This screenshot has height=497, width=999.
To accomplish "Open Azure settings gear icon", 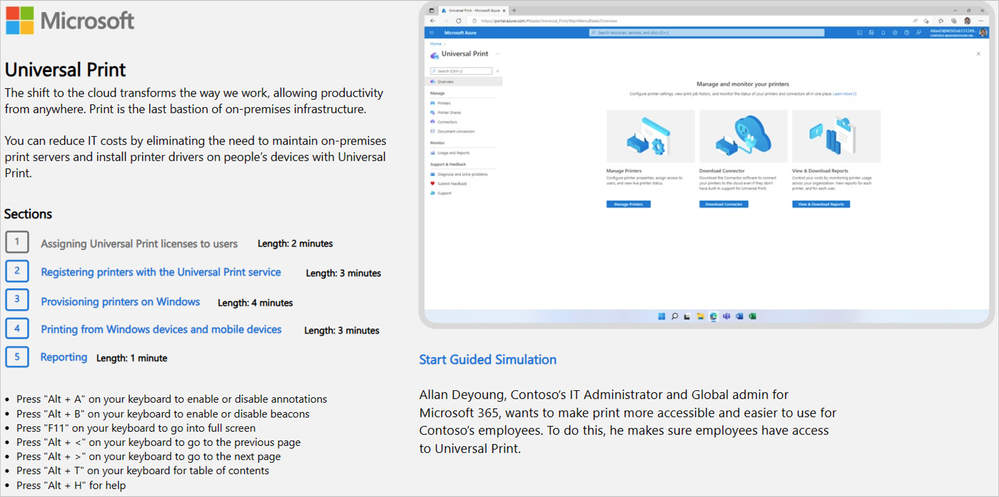I will pos(895,32).
